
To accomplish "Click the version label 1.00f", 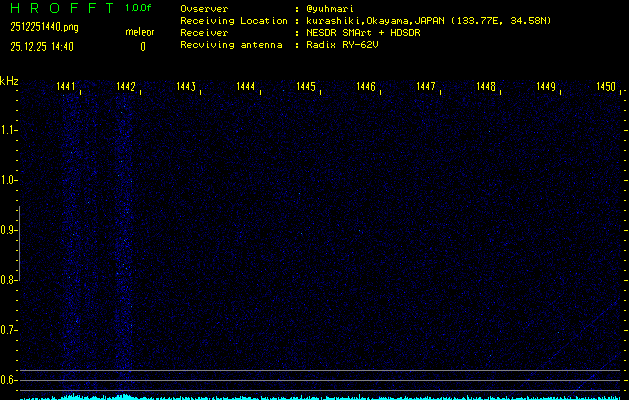I will click(x=138, y=8).
